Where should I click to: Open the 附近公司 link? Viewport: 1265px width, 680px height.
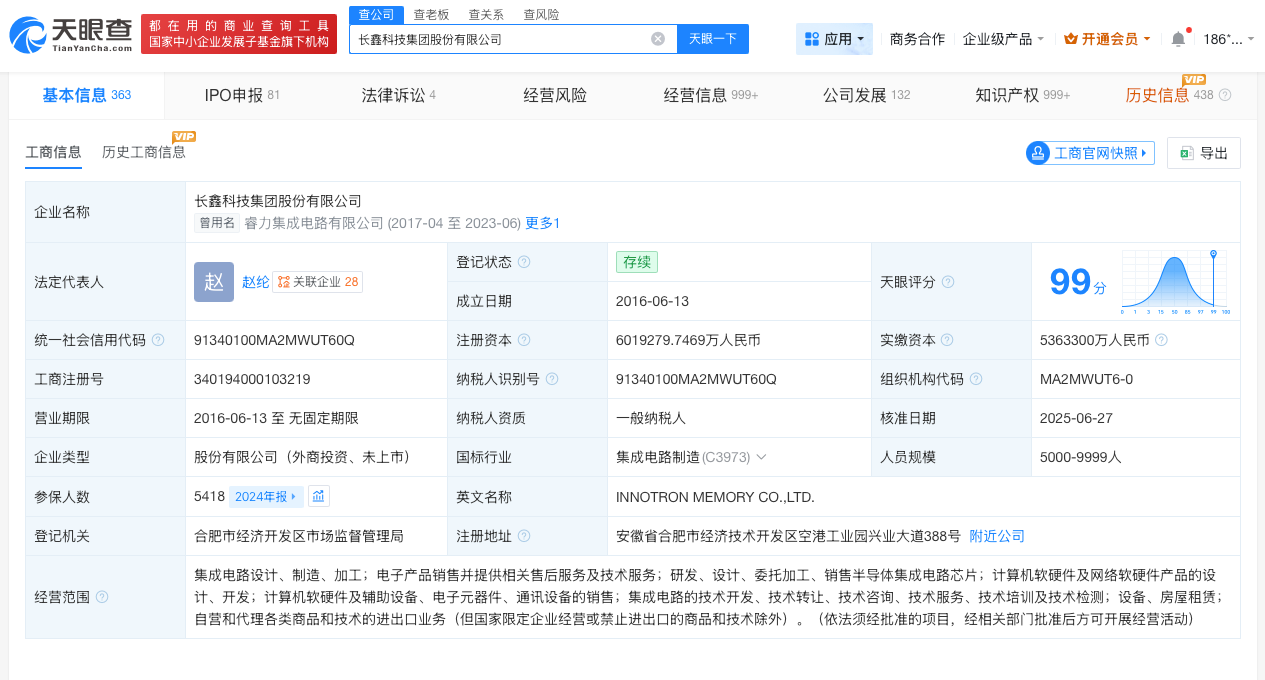(x=997, y=536)
